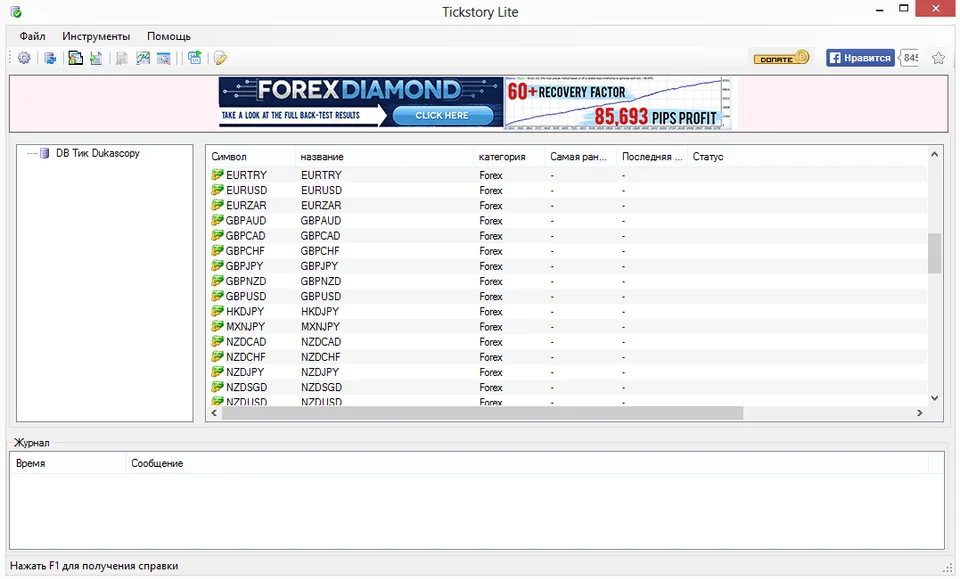Screen dimensions: 960x579
Task: Click Forex category in the EURZAR row
Action: (x=491, y=206)
